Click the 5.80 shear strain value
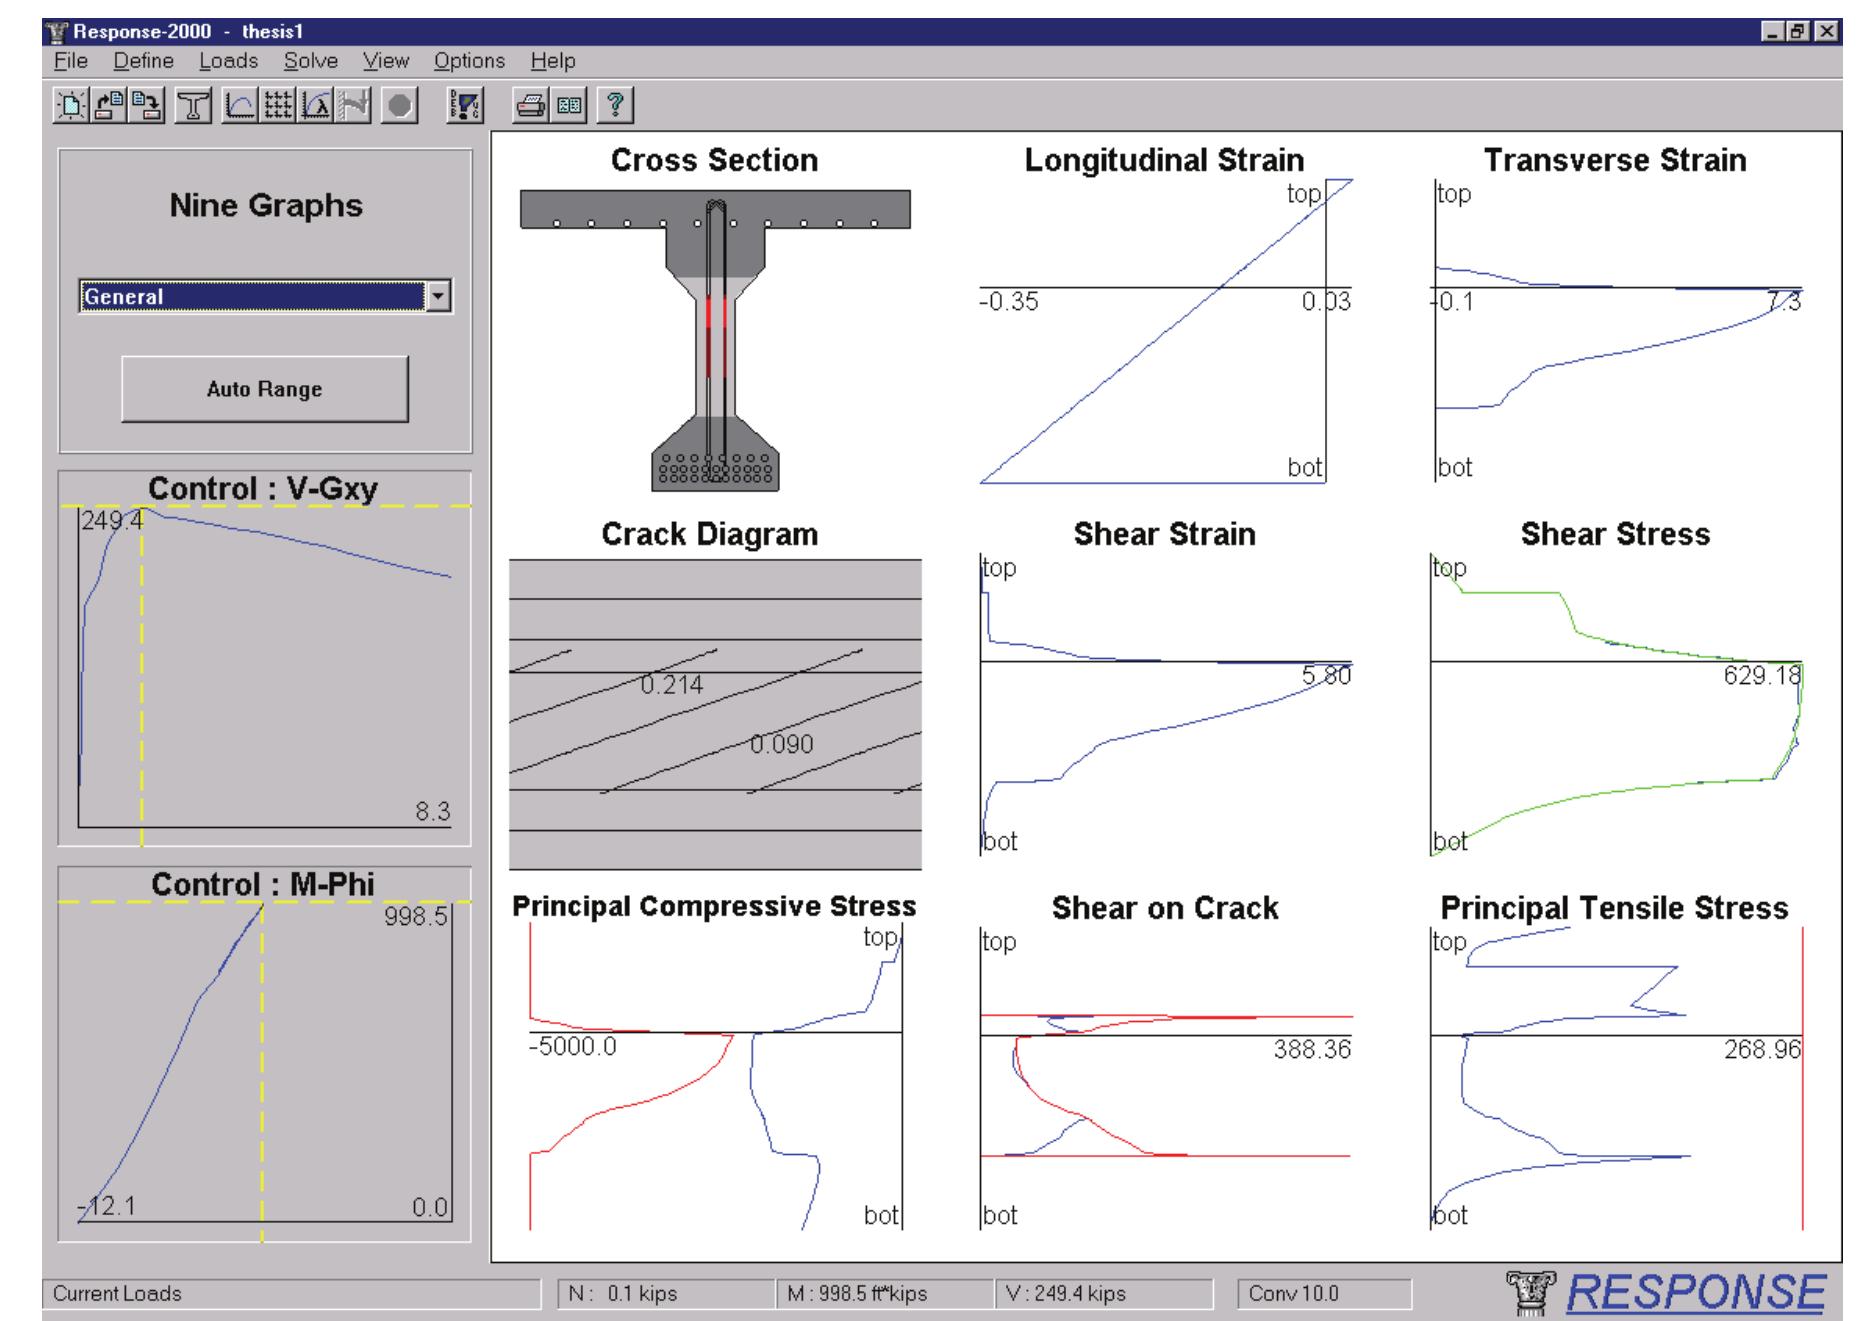 pos(1326,675)
